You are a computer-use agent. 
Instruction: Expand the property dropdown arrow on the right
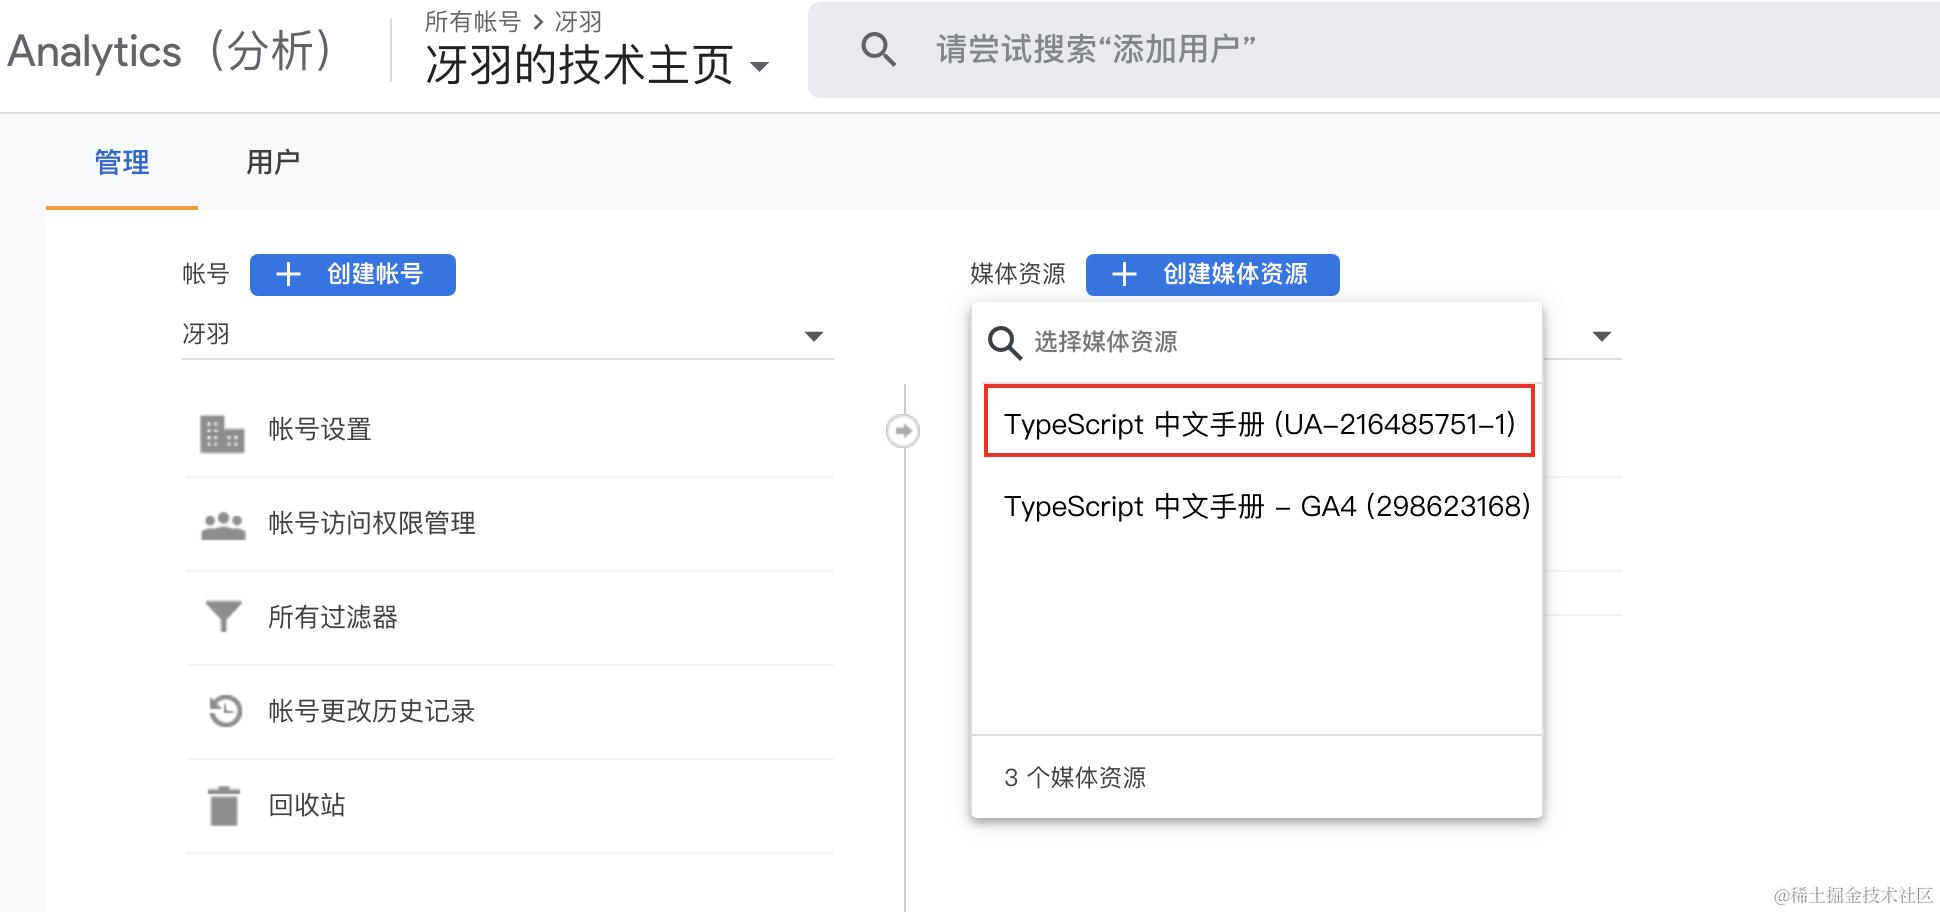click(x=1602, y=336)
